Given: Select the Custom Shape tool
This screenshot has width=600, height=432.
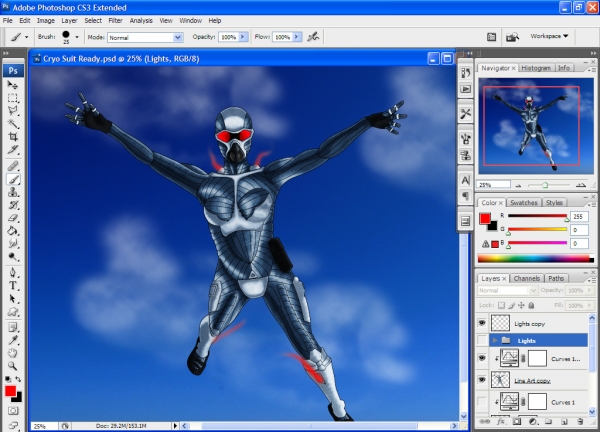Looking at the screenshot, I should click(x=13, y=311).
